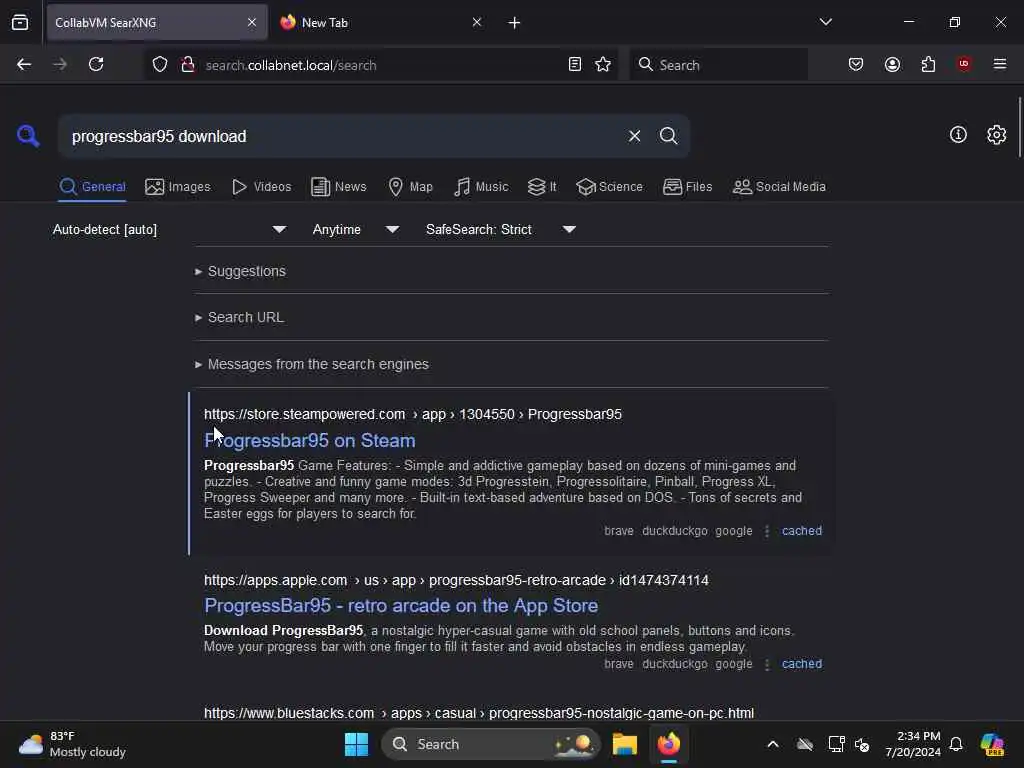The width and height of the screenshot is (1024, 768).
Task: Click the Firefox toolbar Search box
Action: 718,65
